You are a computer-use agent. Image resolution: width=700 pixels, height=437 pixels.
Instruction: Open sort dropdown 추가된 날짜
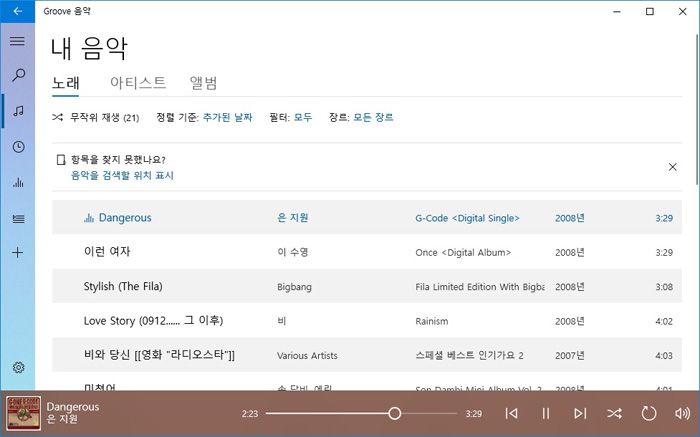click(228, 118)
